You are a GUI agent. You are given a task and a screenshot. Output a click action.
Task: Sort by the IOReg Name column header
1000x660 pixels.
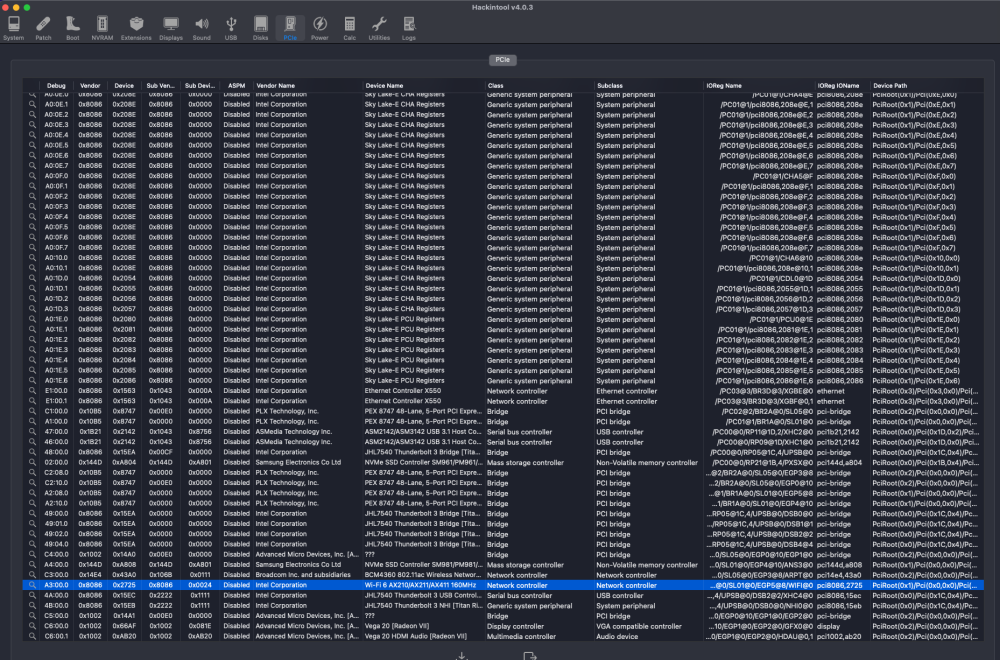(x=760, y=85)
